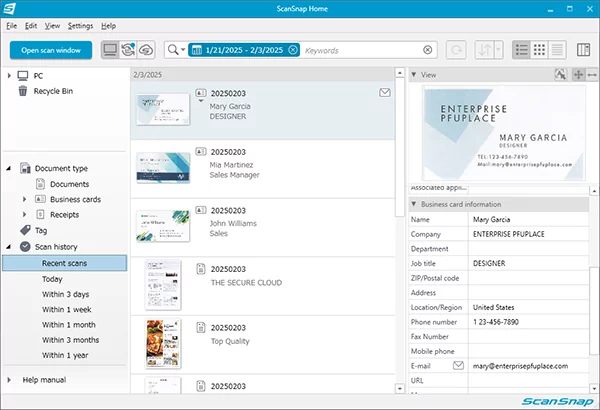Open the View menu
Viewport: 600px width, 410px height.
tap(53, 24)
